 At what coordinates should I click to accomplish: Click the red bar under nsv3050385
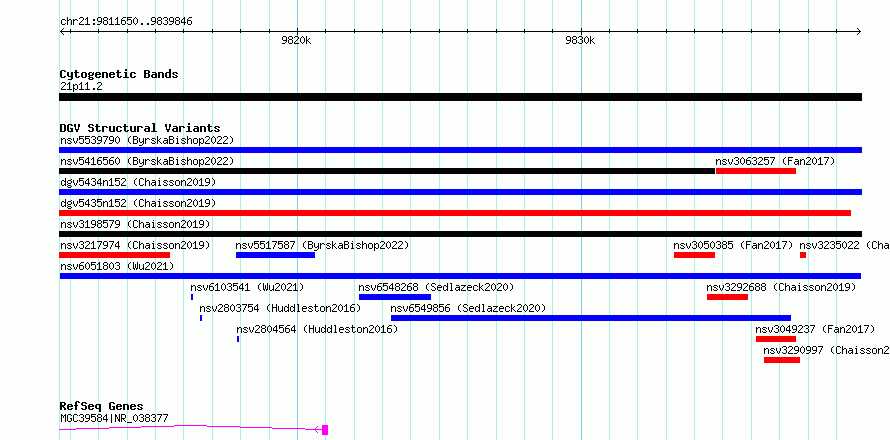point(694,255)
